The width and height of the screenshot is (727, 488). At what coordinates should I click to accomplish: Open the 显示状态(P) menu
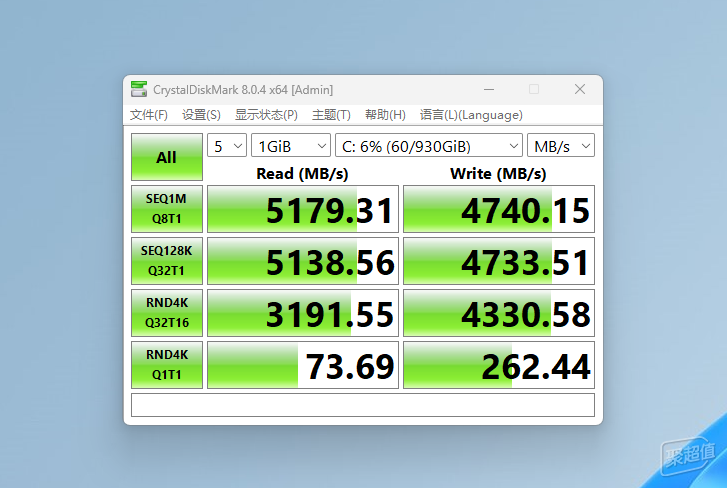click(266, 114)
